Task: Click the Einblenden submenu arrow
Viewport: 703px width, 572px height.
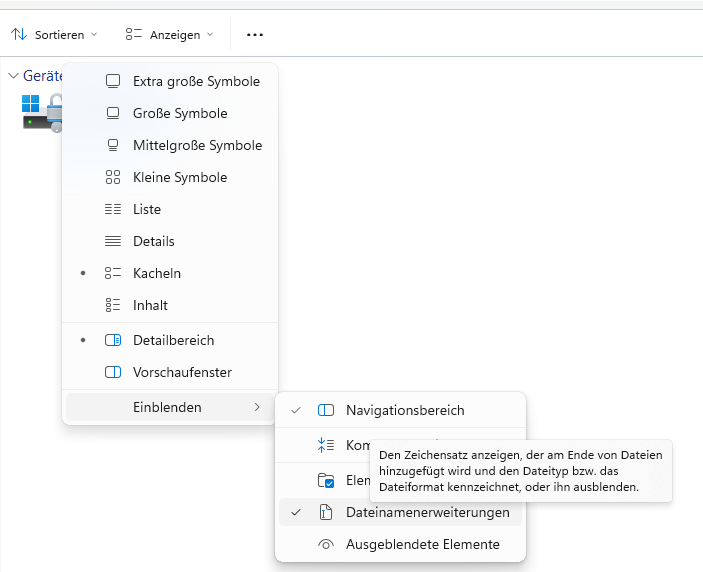Action: coord(257,407)
